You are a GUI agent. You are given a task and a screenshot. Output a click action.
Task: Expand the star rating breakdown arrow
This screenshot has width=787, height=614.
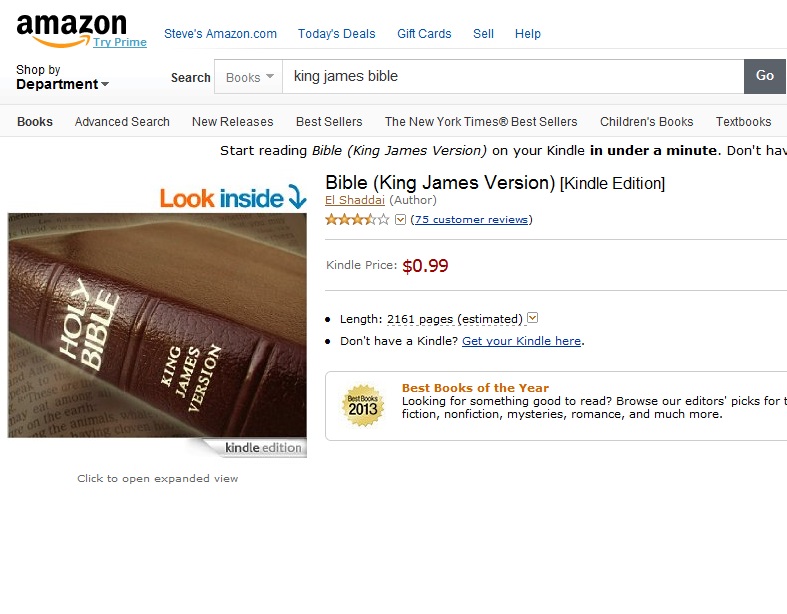(400, 219)
